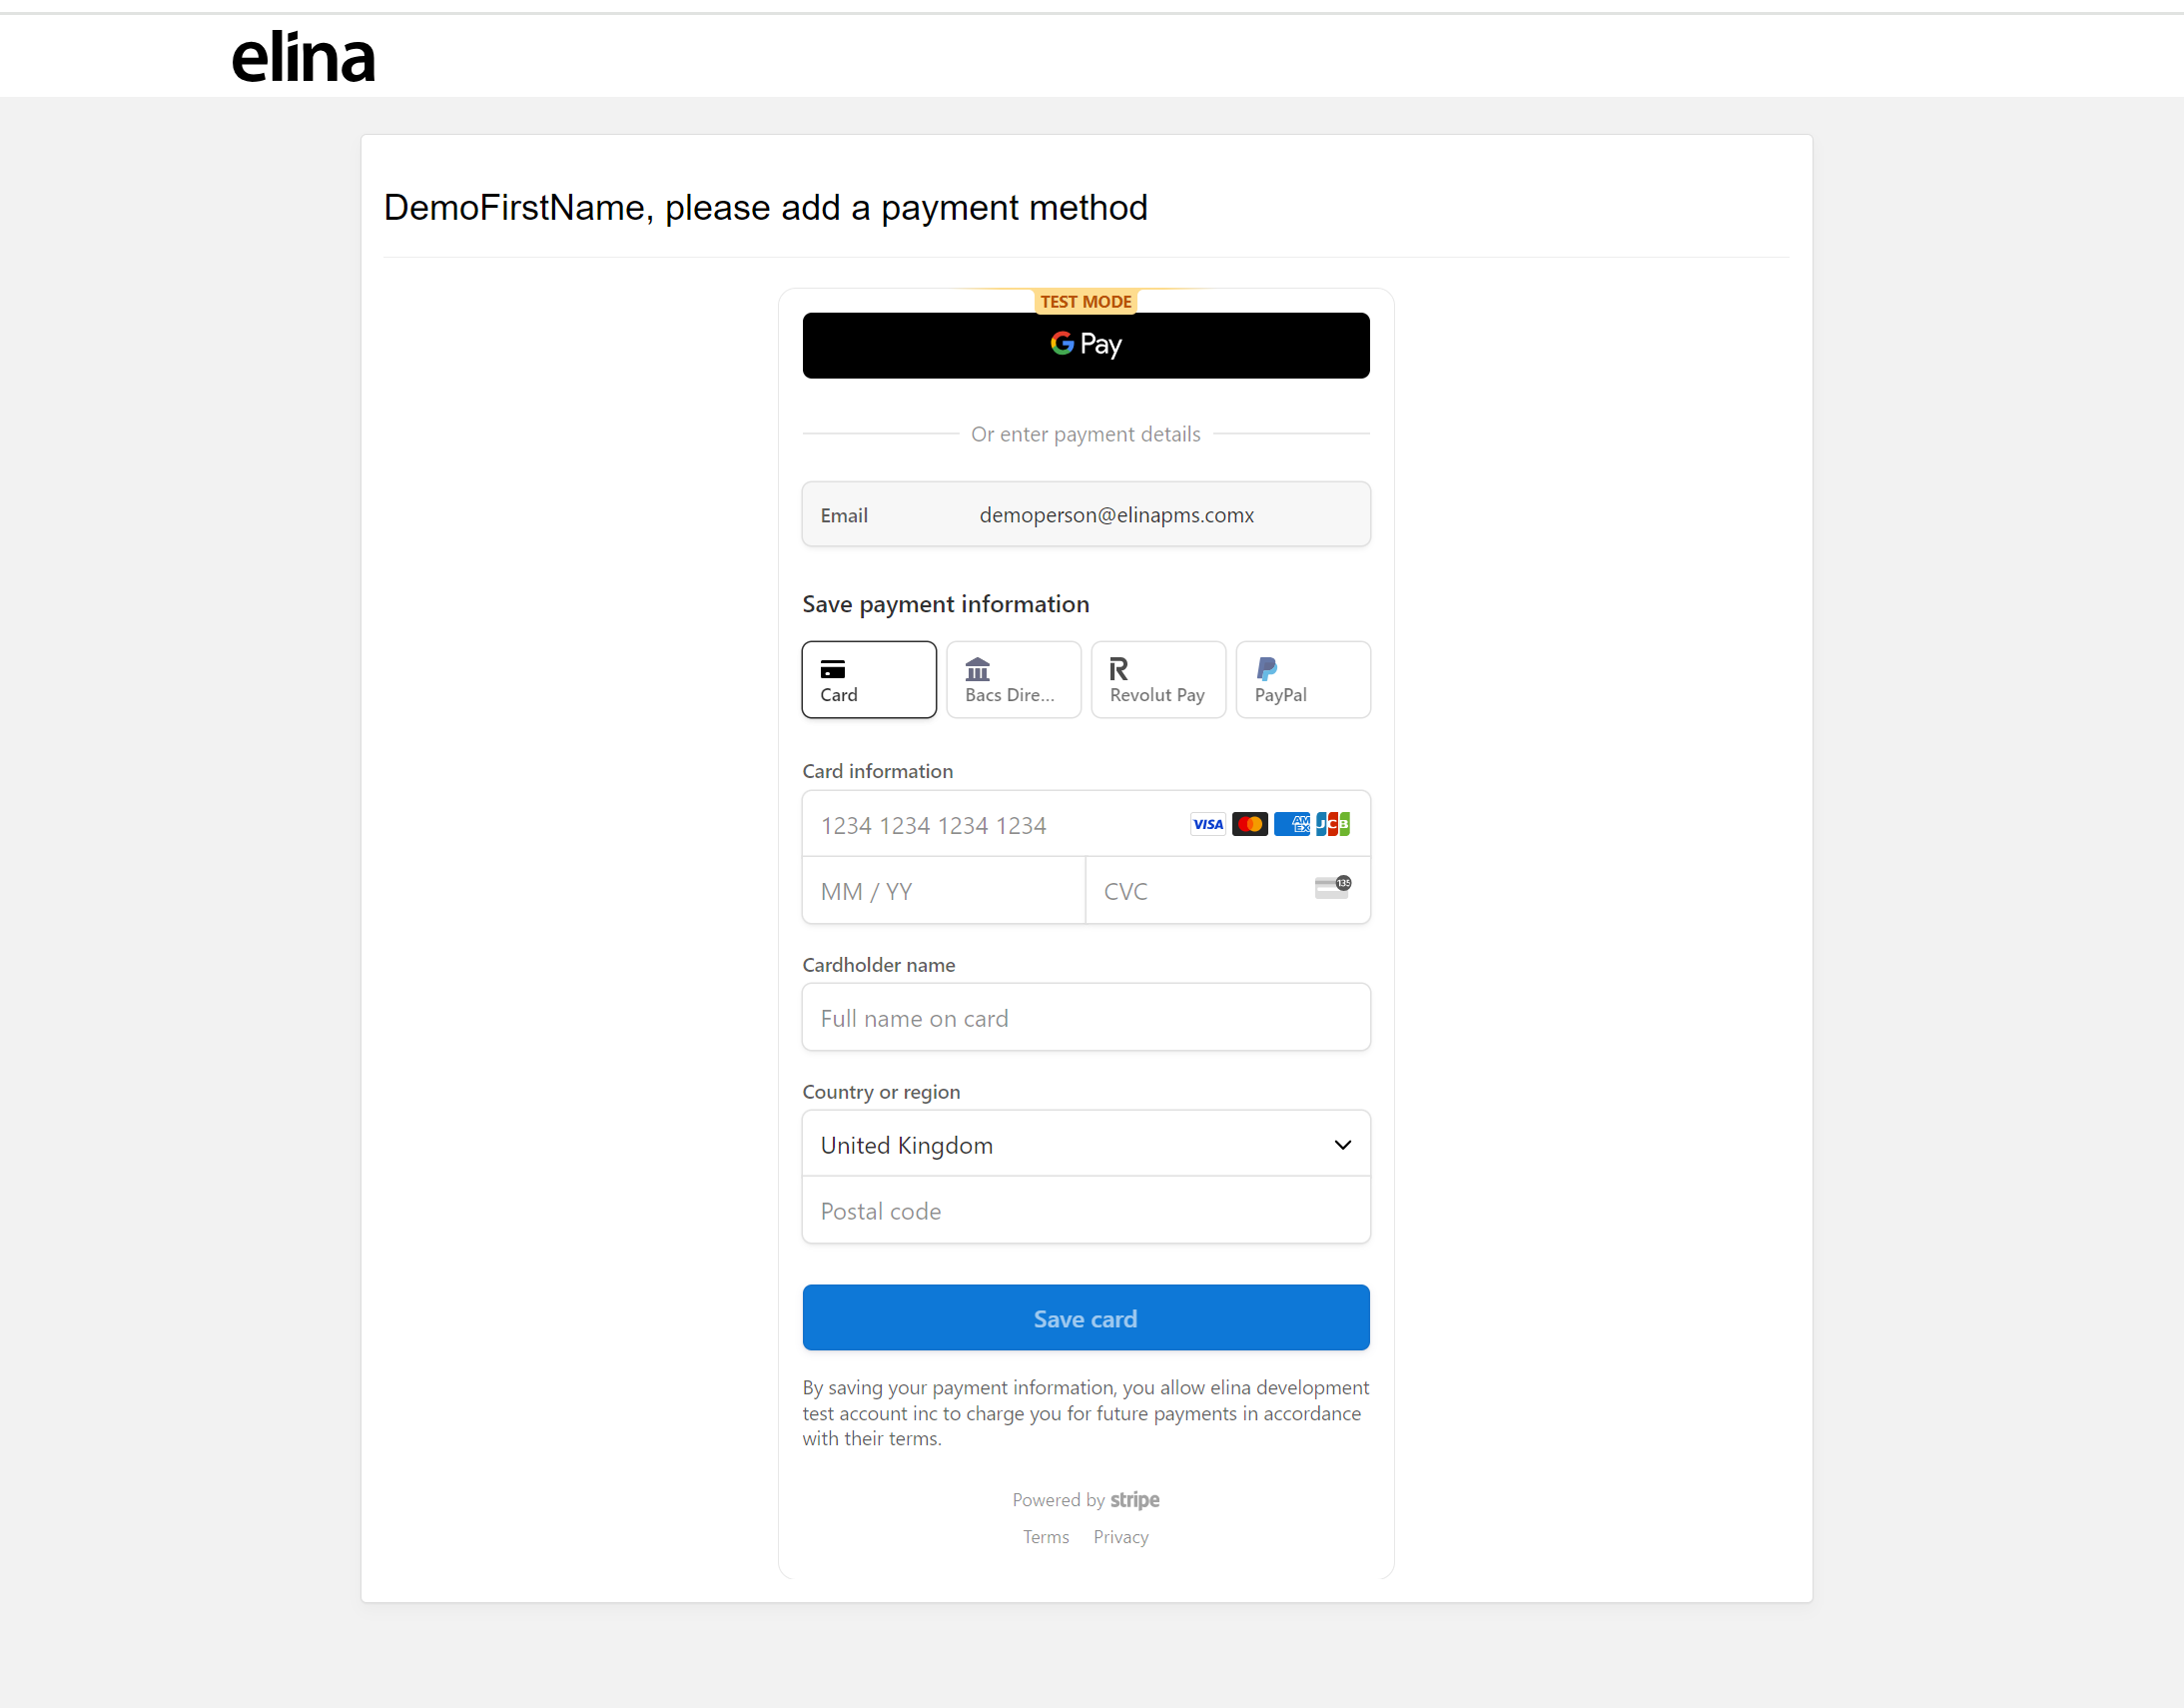Click the Visa card brand icon

1208,824
